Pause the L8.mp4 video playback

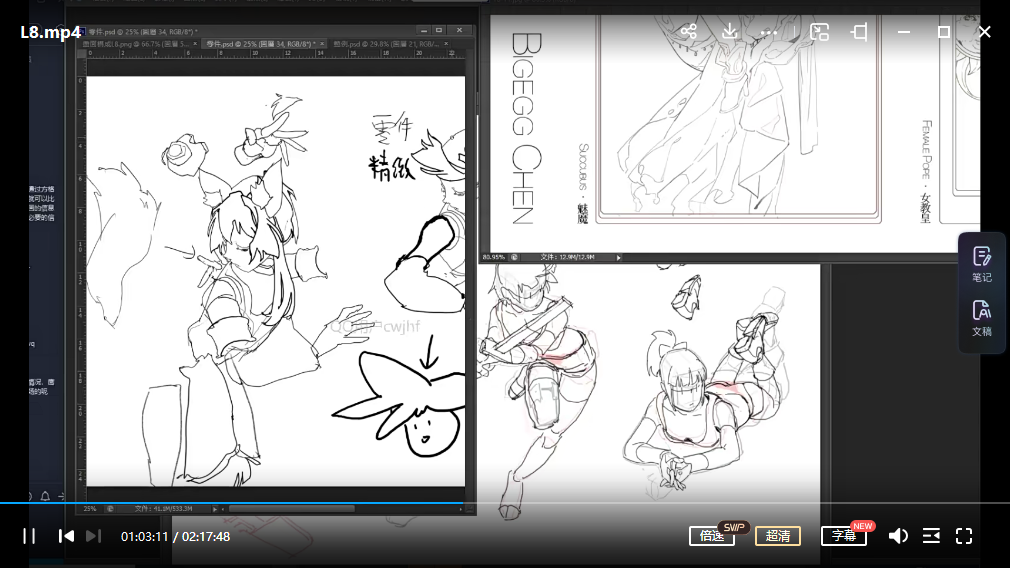tap(29, 536)
